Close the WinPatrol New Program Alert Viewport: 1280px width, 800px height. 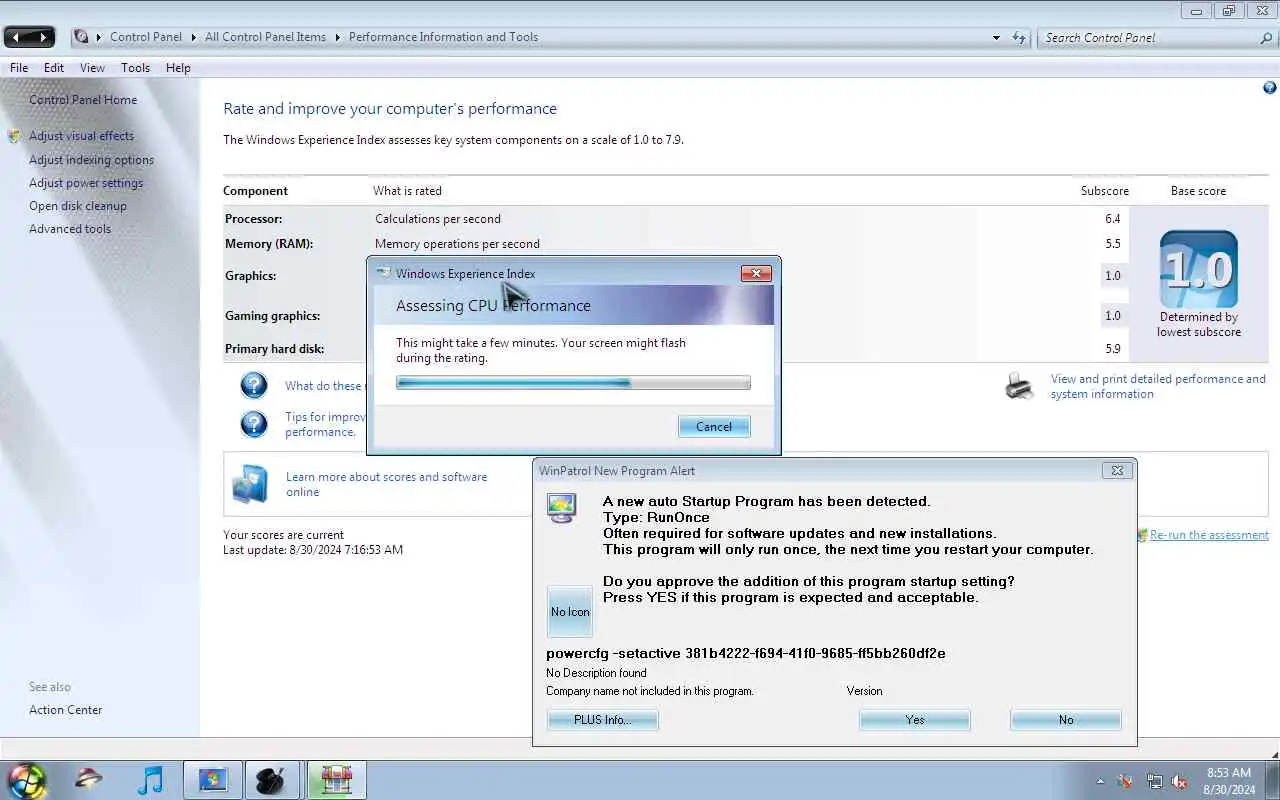tap(1117, 471)
